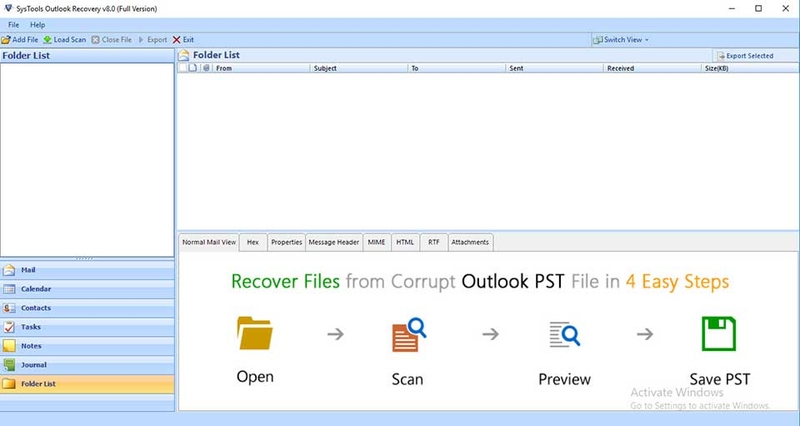Maximize the SysTools Outlook Recovery window
The height and width of the screenshot is (426, 800).
tap(759, 9)
